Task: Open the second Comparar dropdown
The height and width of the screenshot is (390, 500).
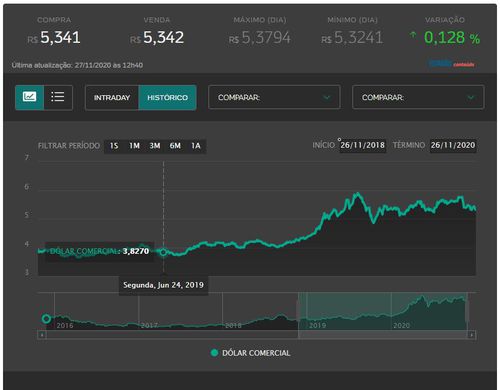Action: pyautogui.click(x=418, y=97)
